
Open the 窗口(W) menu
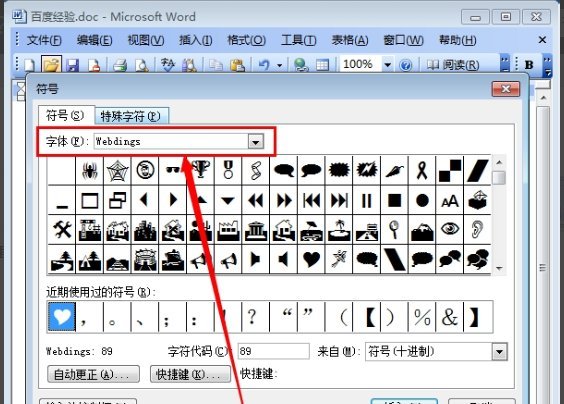pos(403,40)
